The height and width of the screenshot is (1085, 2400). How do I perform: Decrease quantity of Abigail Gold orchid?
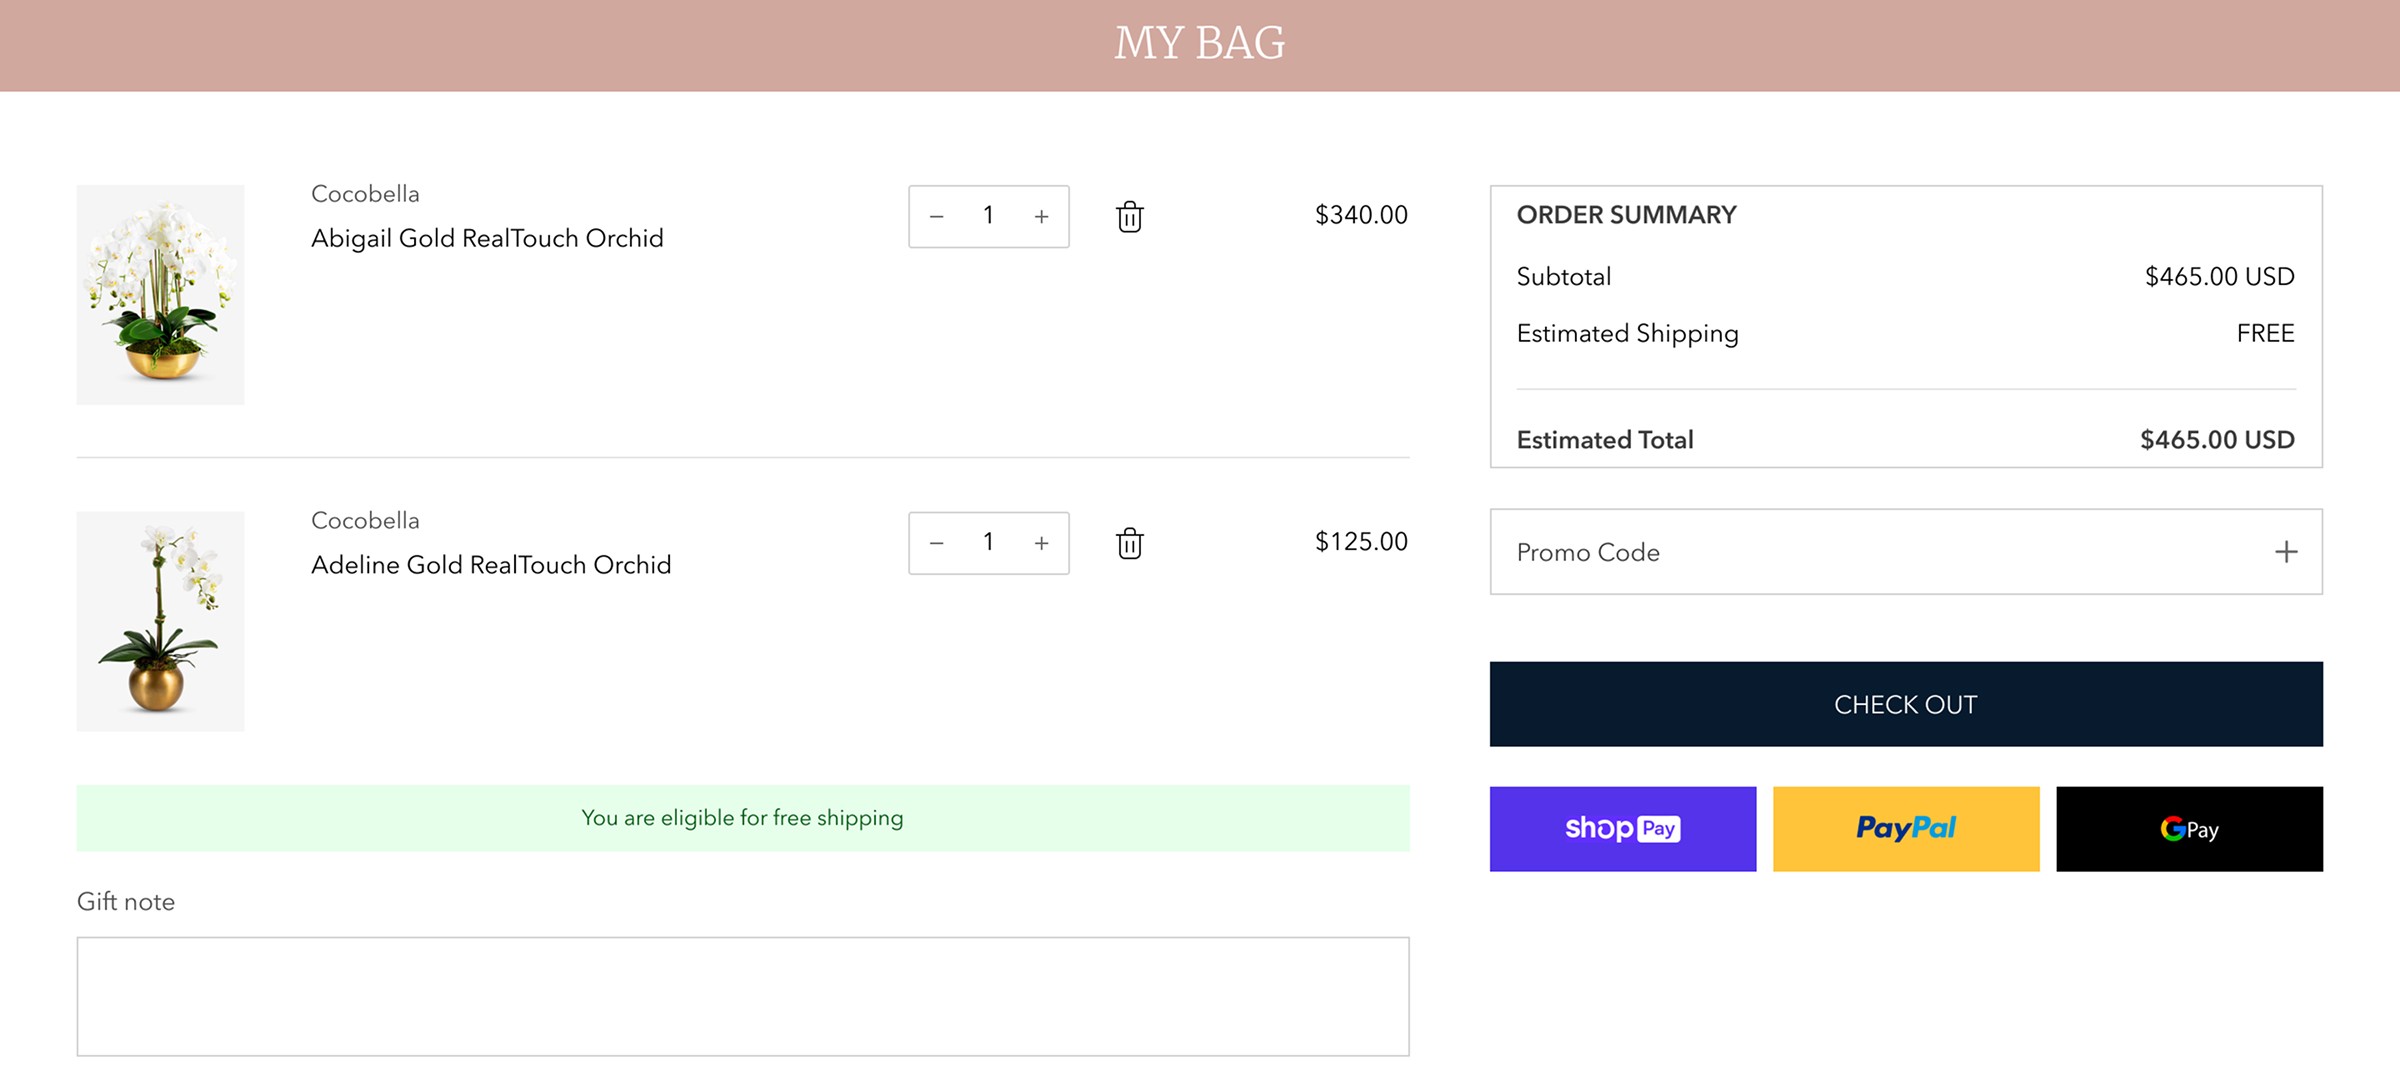[936, 216]
